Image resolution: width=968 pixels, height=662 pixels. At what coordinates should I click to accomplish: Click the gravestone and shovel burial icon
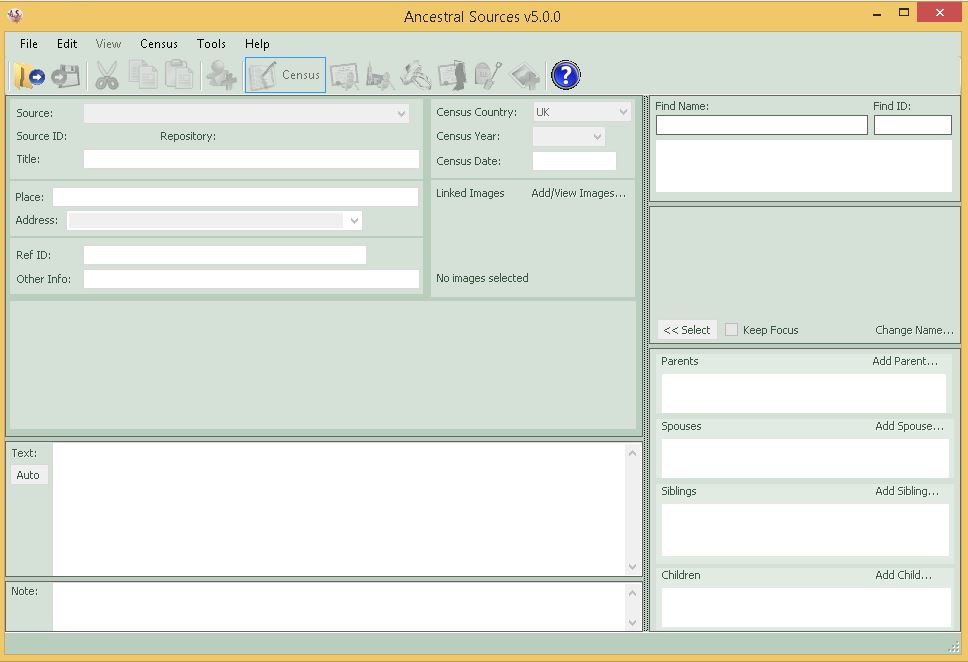click(x=488, y=75)
